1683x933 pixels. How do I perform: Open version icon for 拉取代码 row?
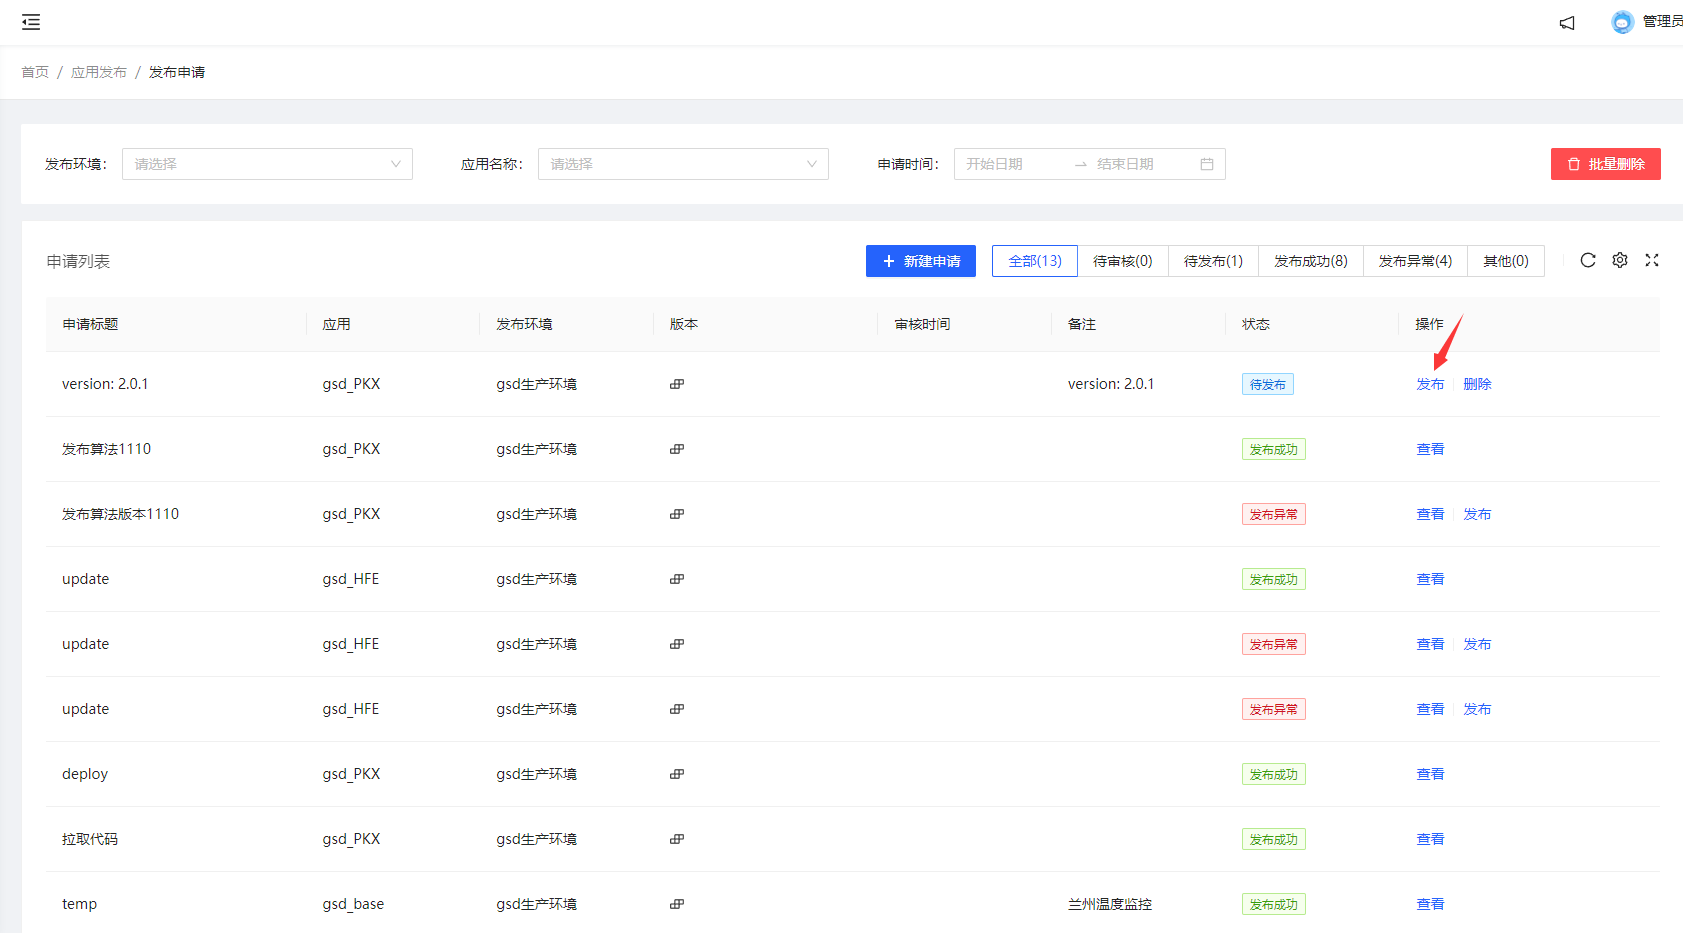(x=677, y=839)
